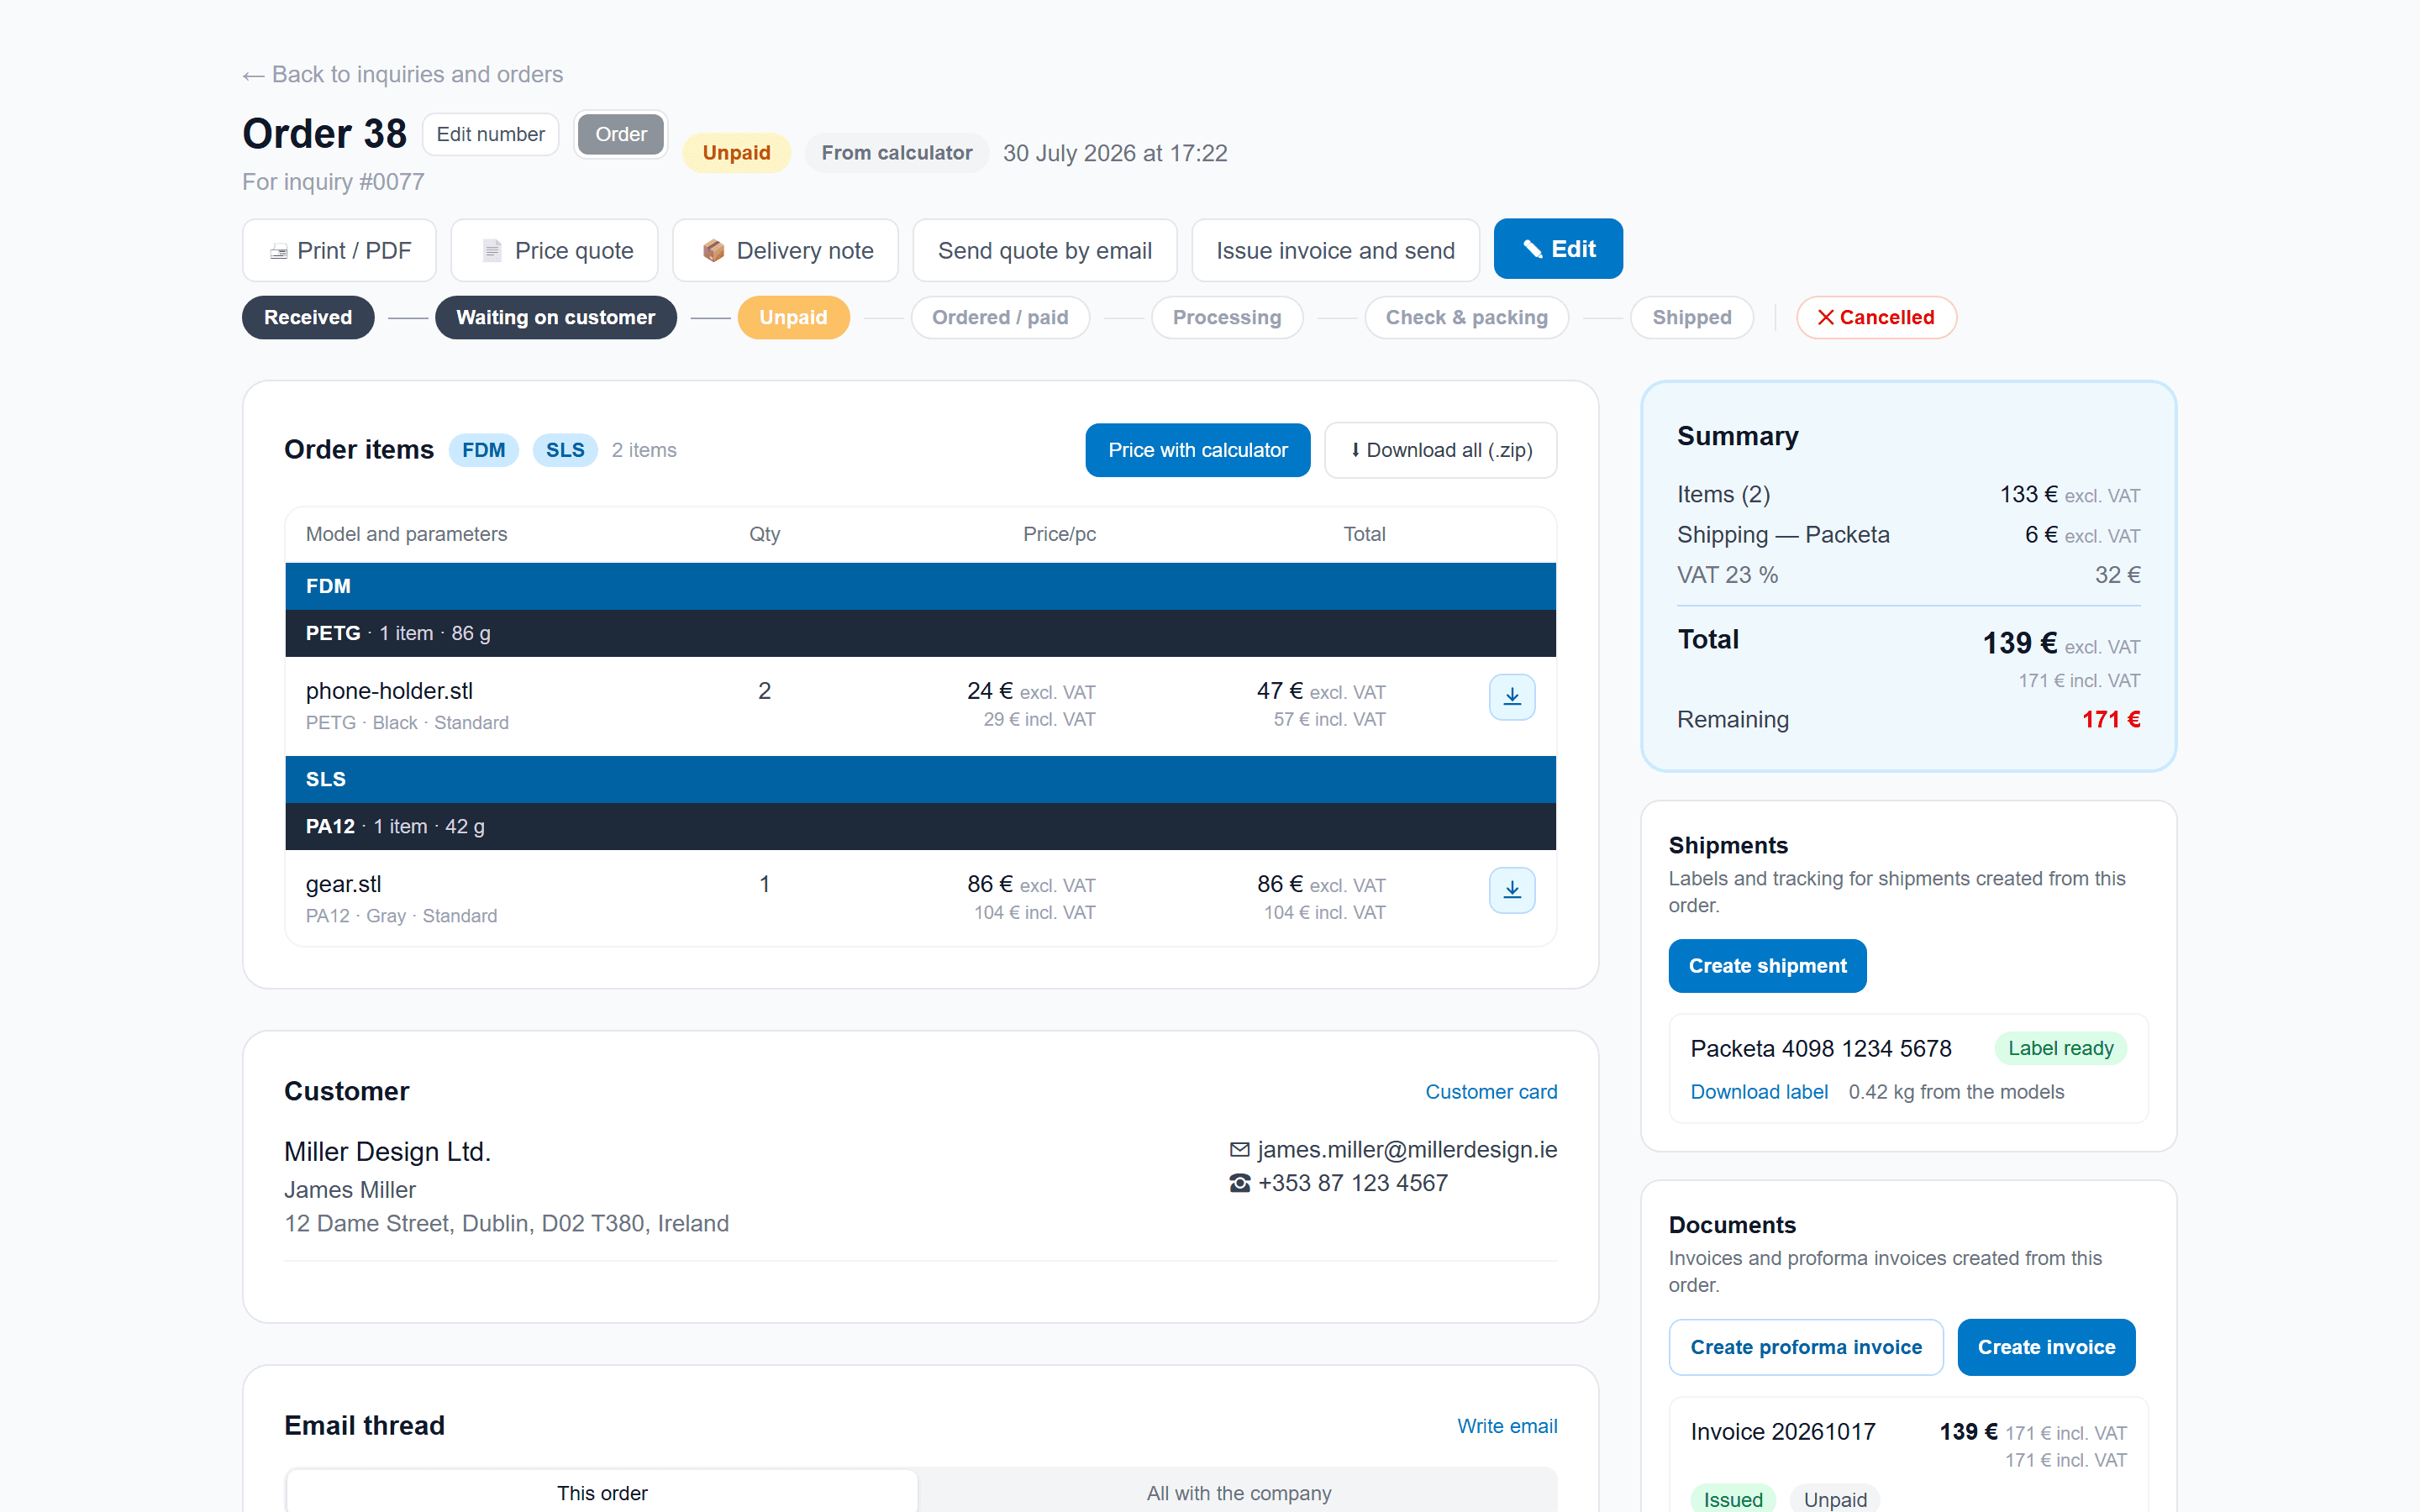Click the Unpaid badge next to Order
Image resolution: width=2420 pixels, height=1512 pixels.
pyautogui.click(x=736, y=153)
